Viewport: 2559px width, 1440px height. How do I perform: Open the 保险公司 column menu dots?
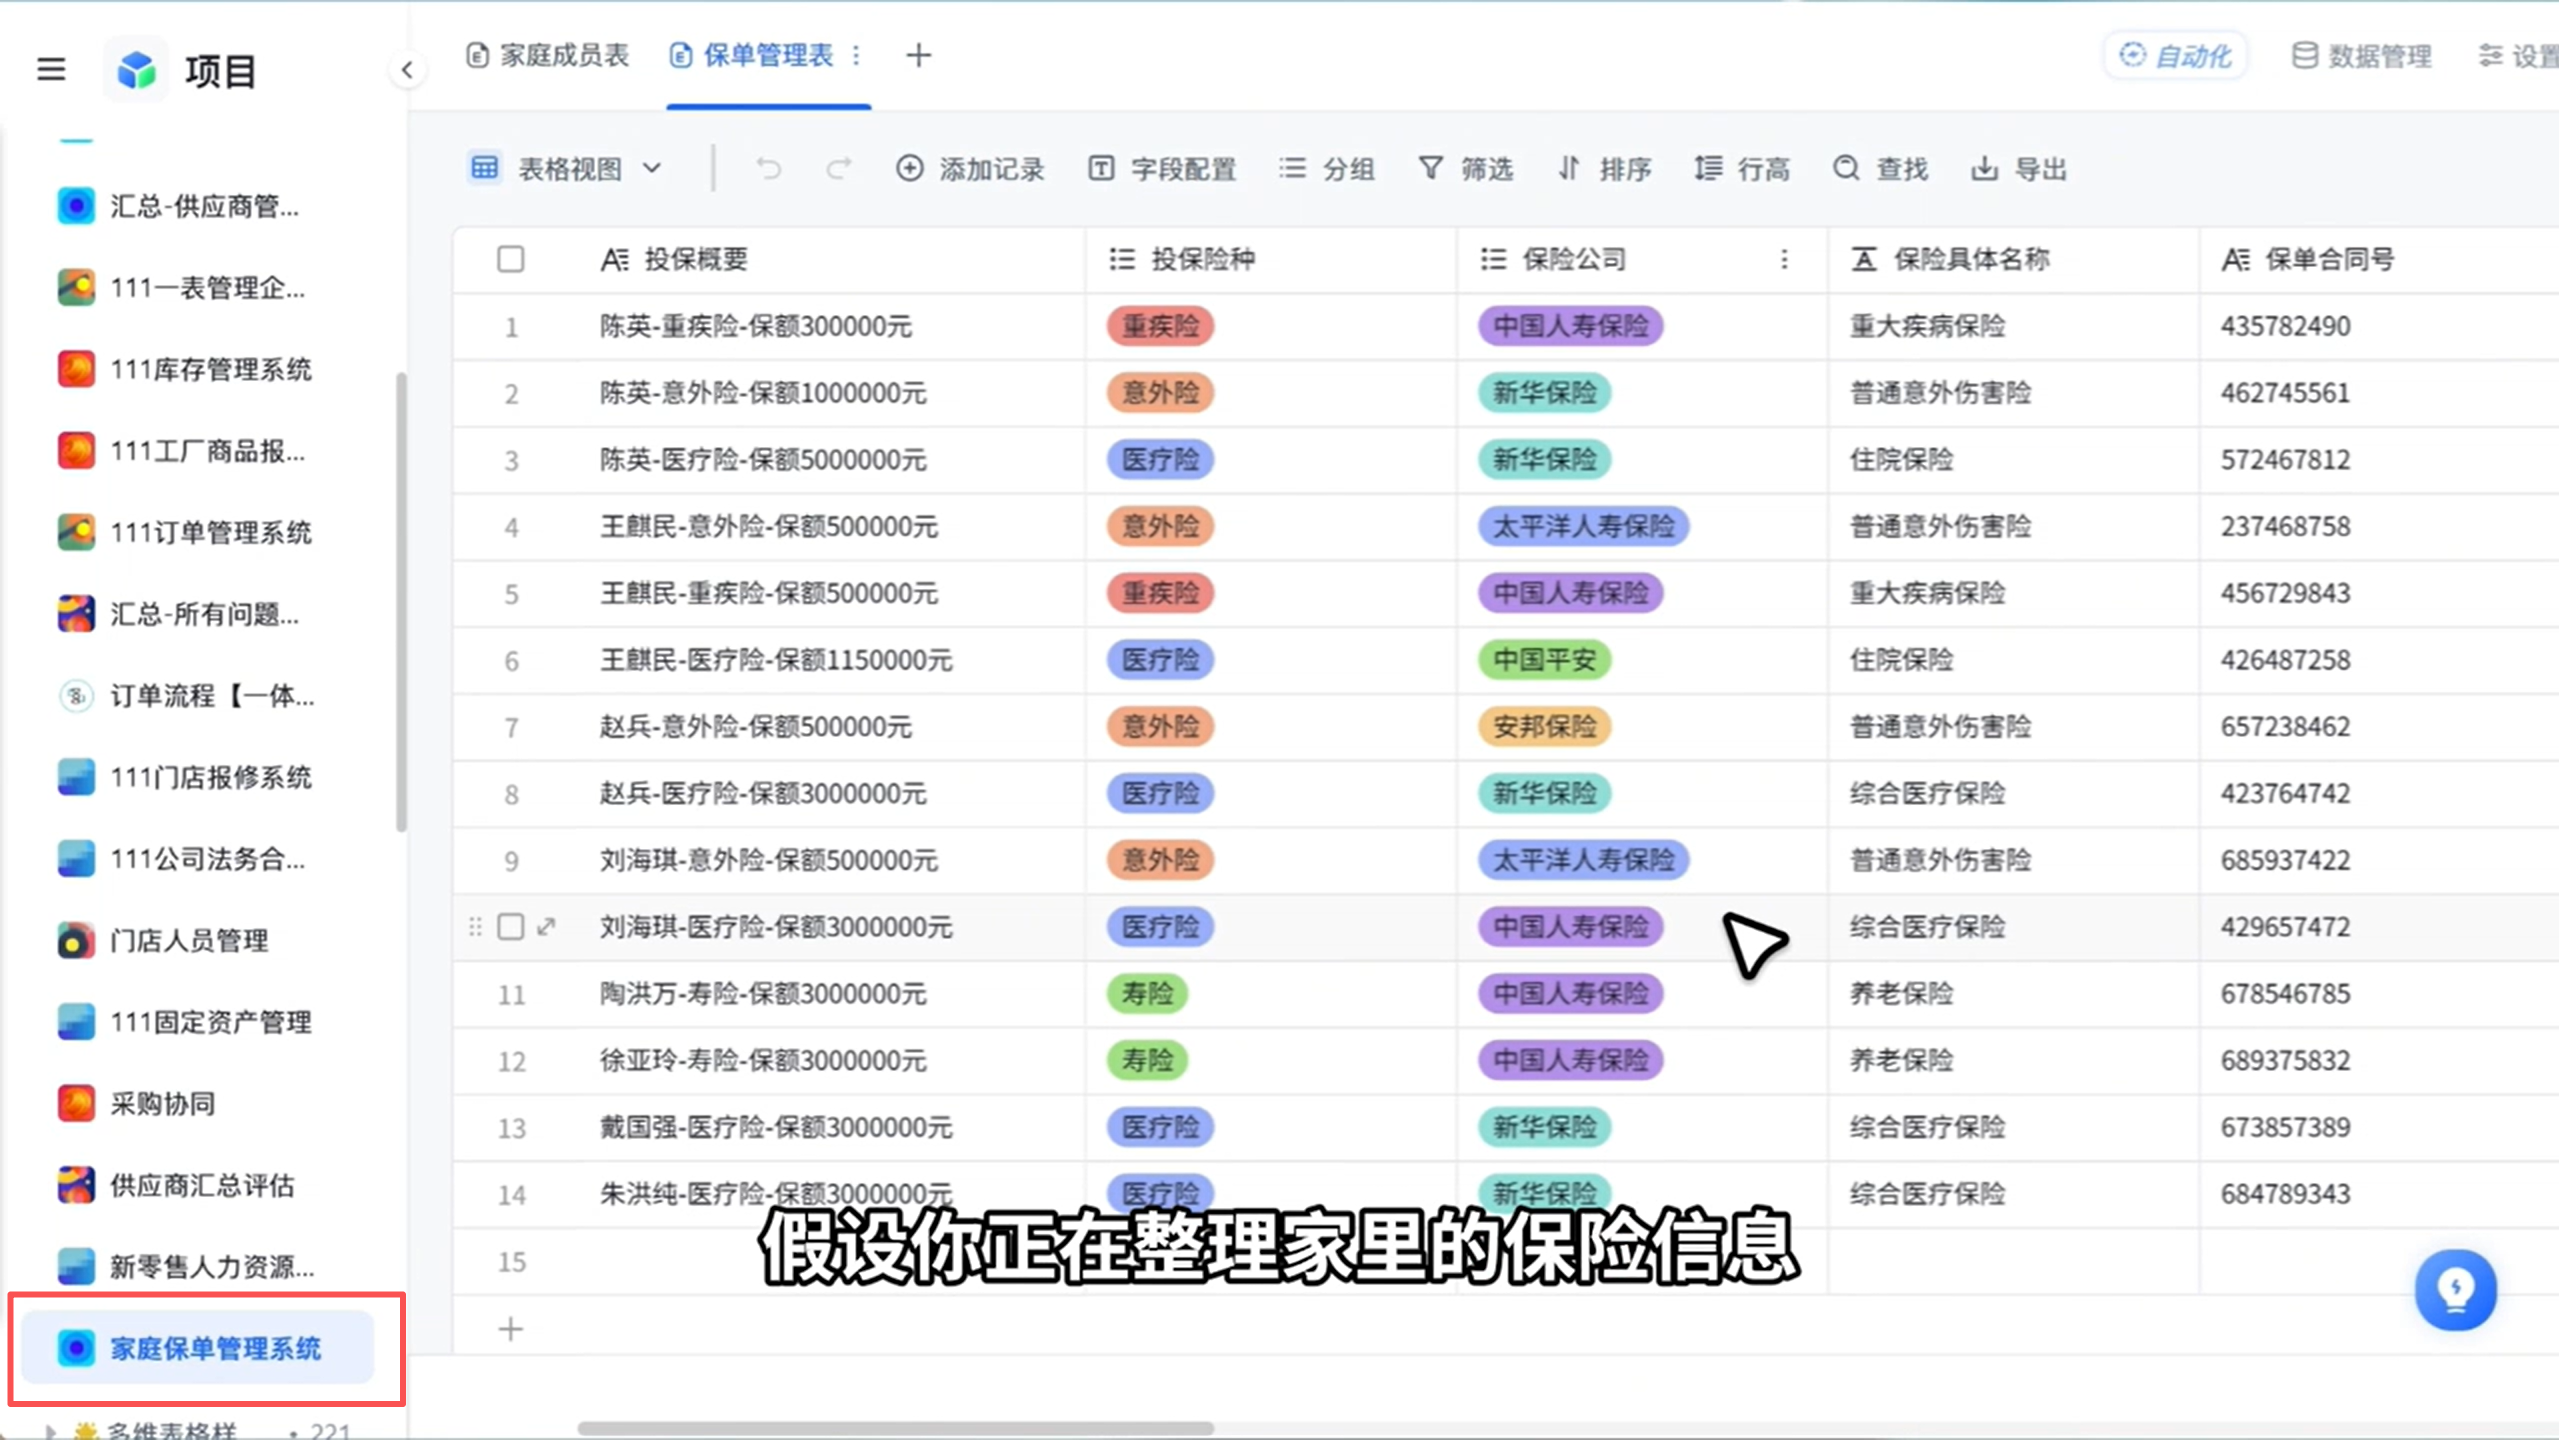tap(1784, 259)
